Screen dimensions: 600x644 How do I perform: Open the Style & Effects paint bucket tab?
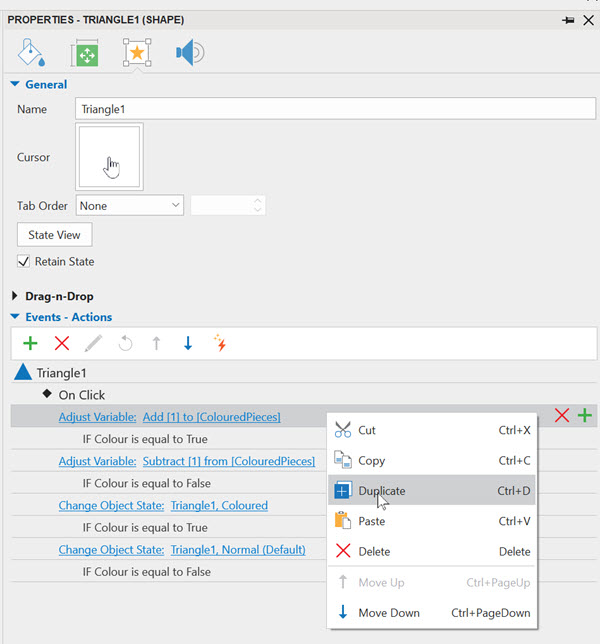click(x=32, y=52)
